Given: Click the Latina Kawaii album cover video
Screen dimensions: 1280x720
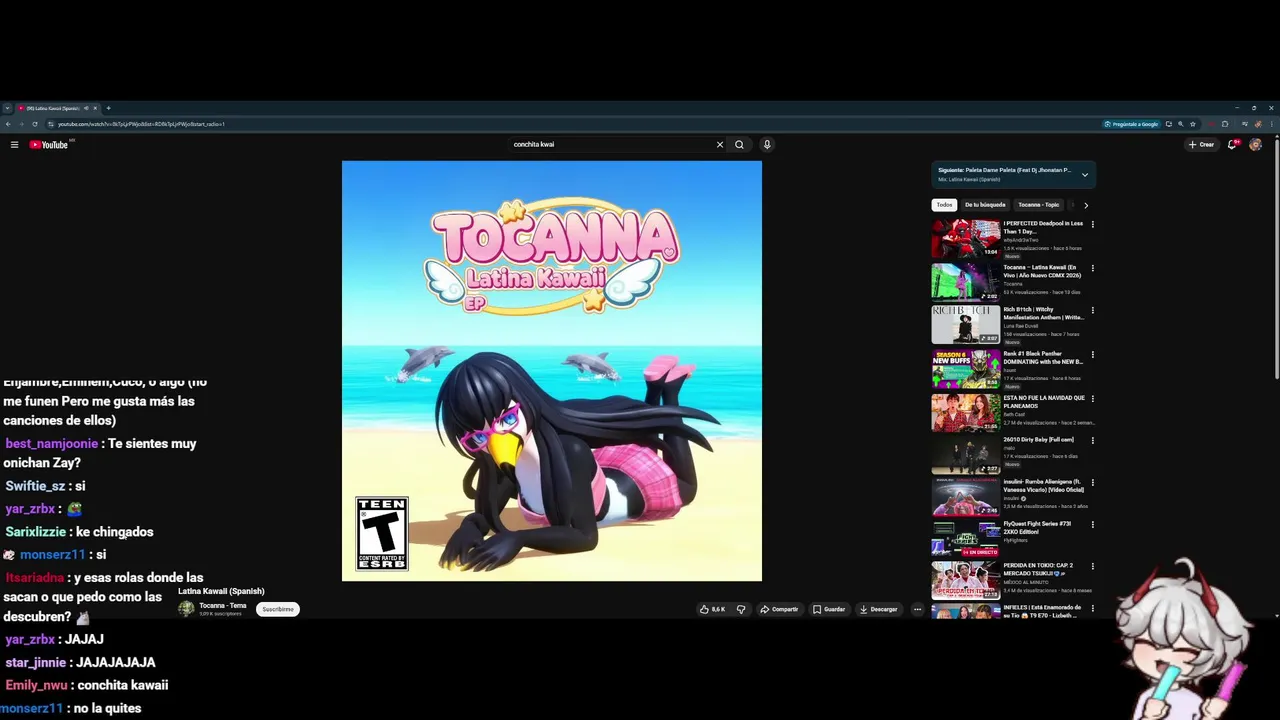Looking at the screenshot, I should (552, 371).
